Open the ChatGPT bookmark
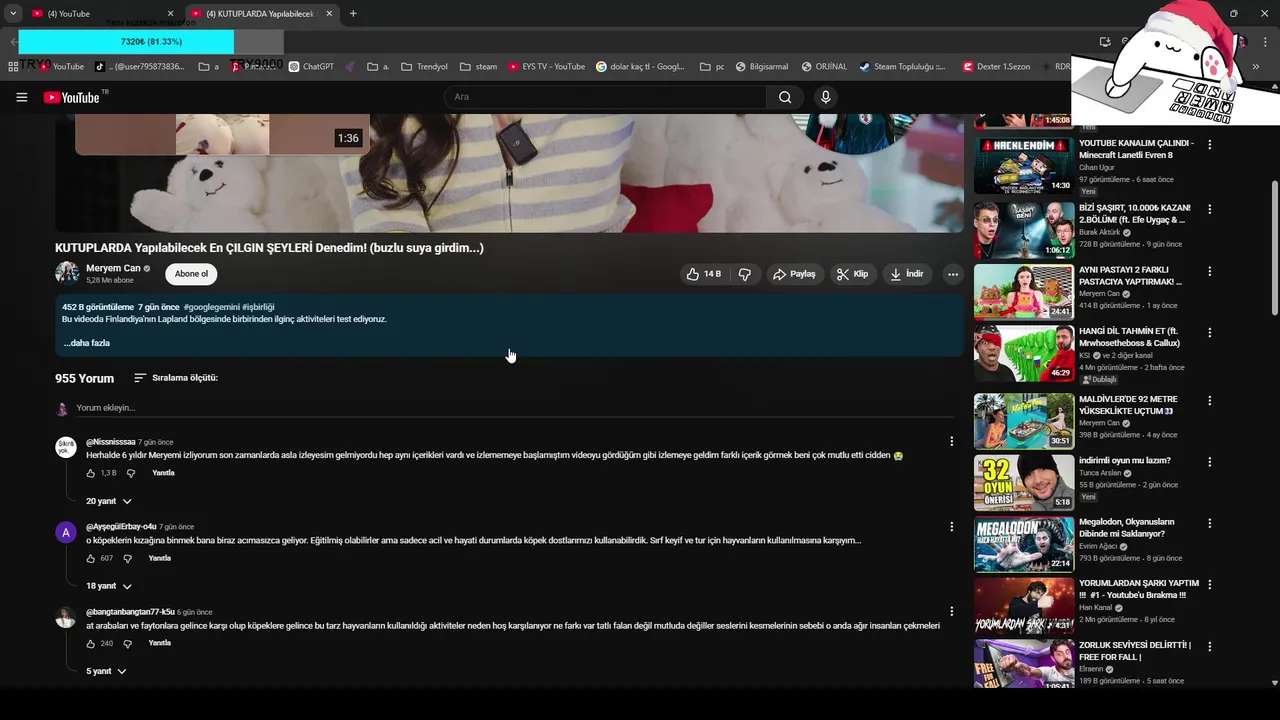Screen dimensions: 1280x720 click(311, 67)
